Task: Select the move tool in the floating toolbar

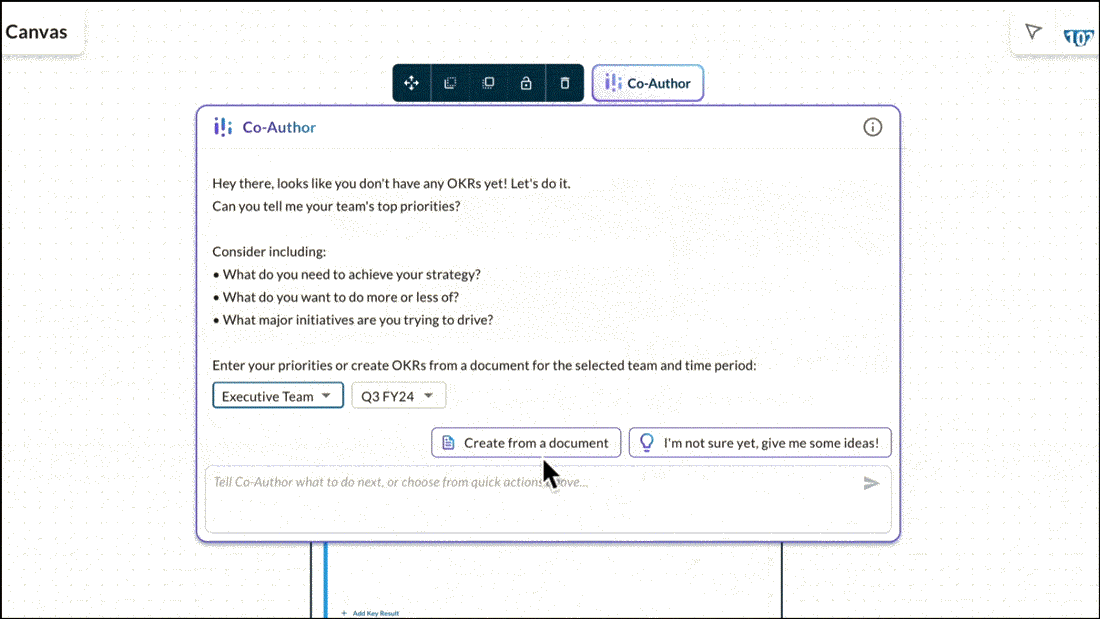Action: 411,83
